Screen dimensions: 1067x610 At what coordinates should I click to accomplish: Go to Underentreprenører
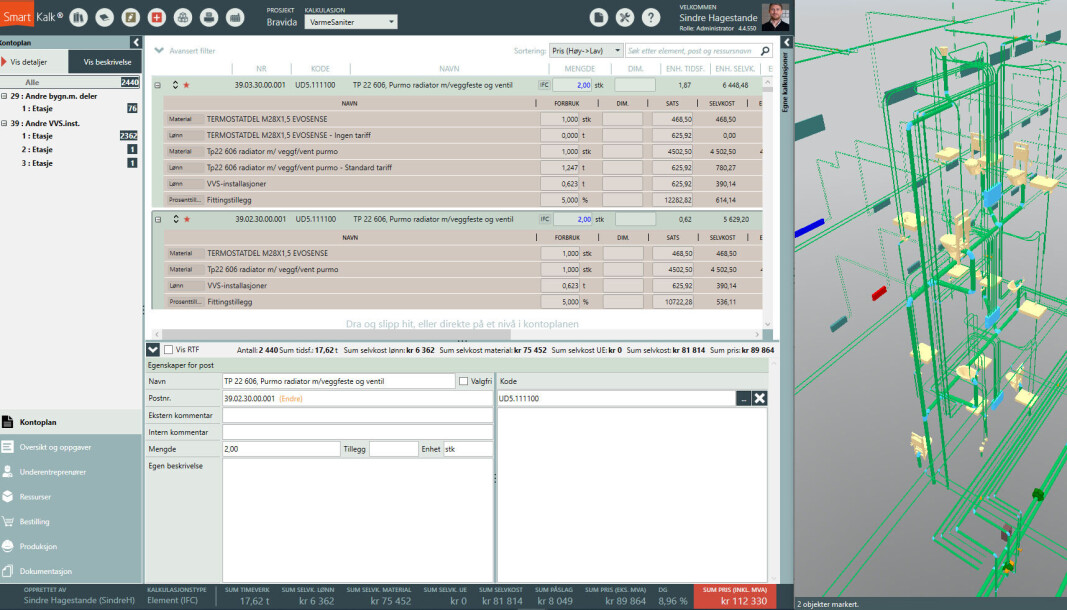pyautogui.click(x=71, y=472)
